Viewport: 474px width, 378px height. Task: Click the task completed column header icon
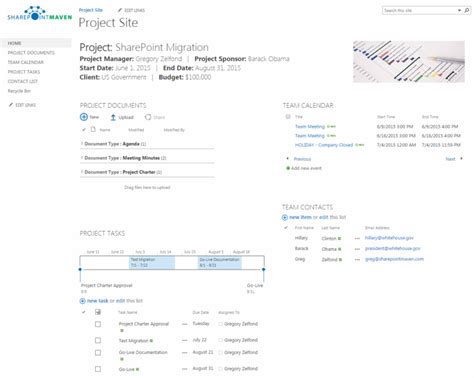coord(98,312)
